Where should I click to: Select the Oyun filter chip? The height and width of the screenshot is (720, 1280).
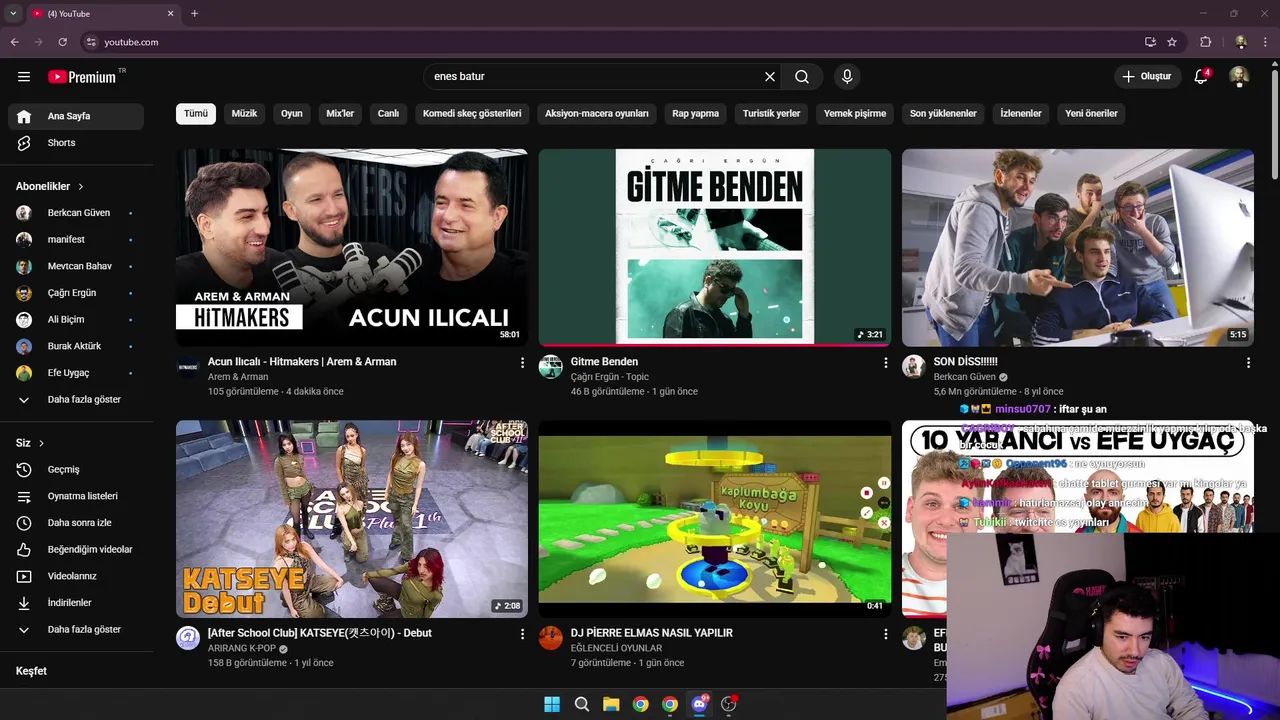[x=292, y=113]
